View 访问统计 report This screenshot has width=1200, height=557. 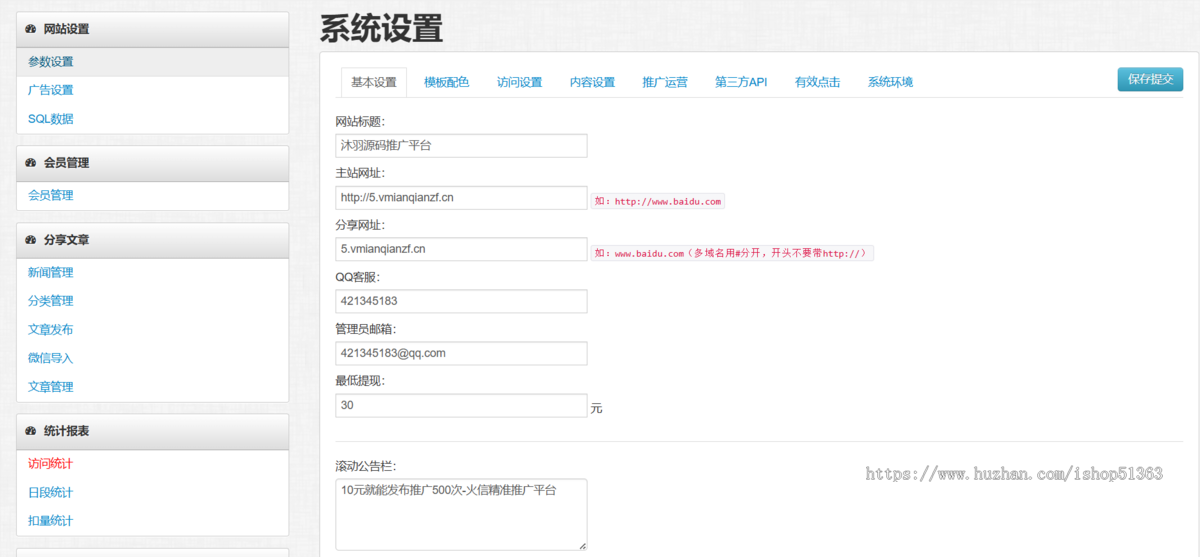tap(50, 464)
